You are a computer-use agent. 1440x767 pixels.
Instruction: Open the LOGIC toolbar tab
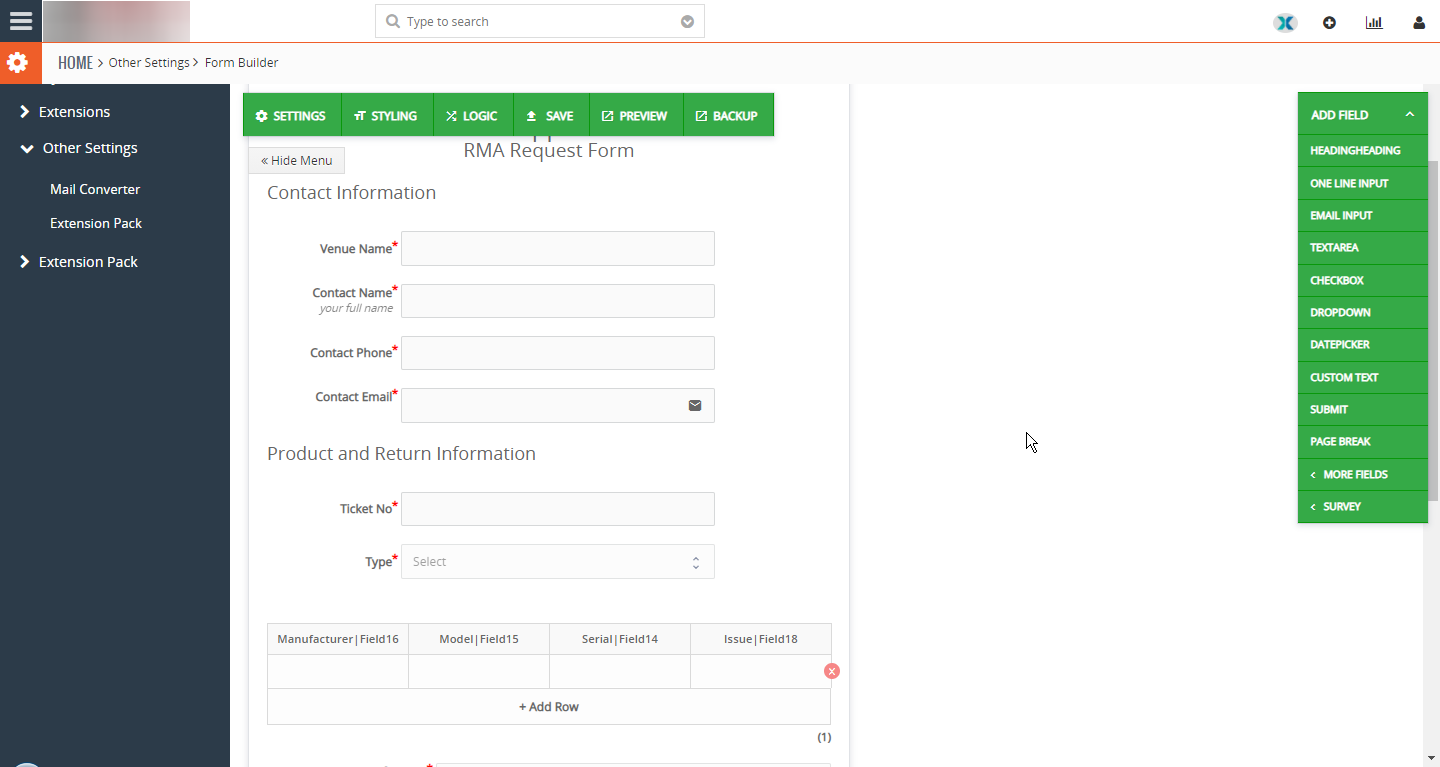[x=472, y=115]
